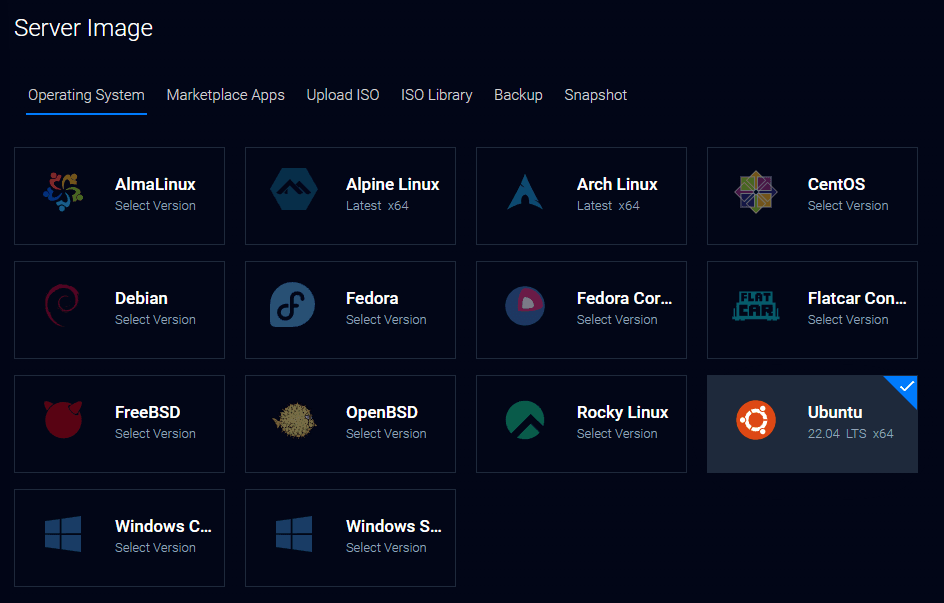Go to the ISO Library tab
This screenshot has width=944, height=603.
click(x=436, y=95)
